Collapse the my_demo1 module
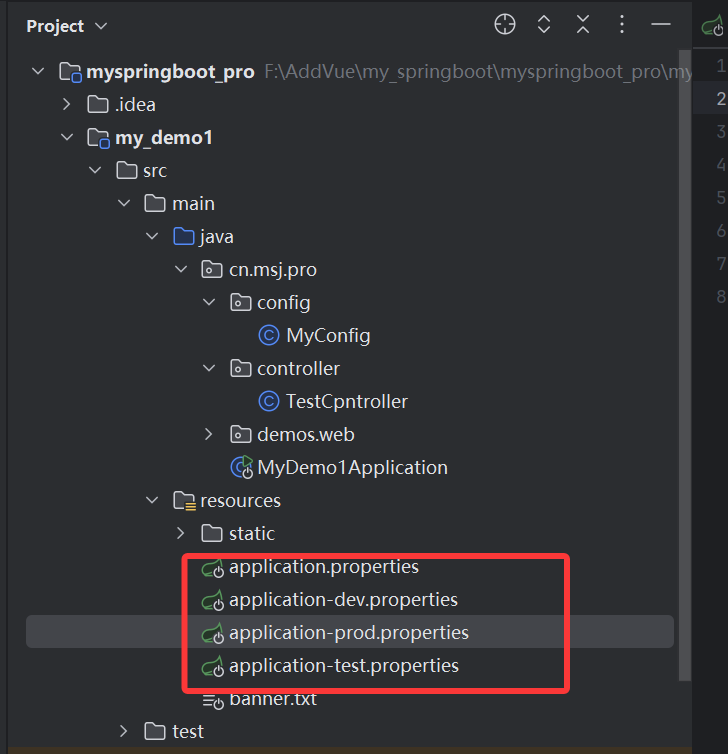728x754 pixels. pyautogui.click(x=66, y=137)
